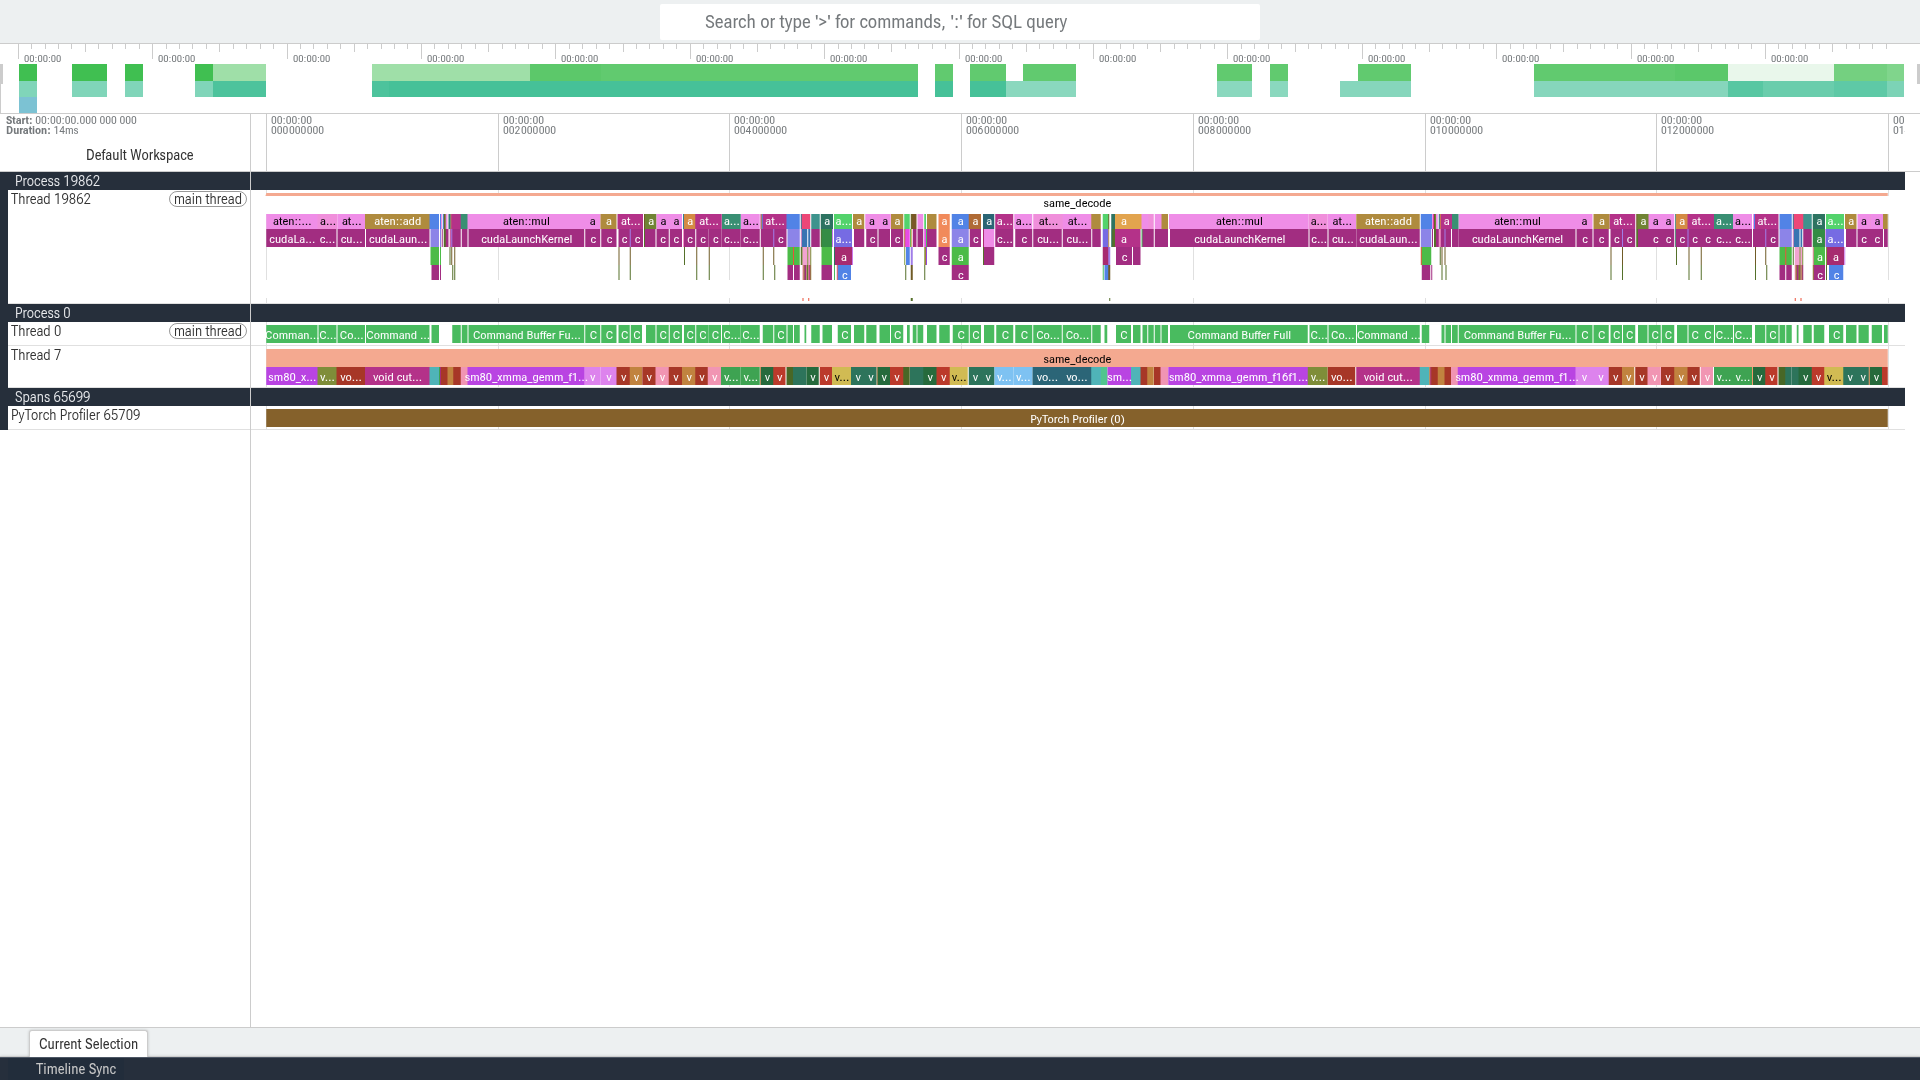
Task: Click the Start time readout text
Action: click(71, 120)
